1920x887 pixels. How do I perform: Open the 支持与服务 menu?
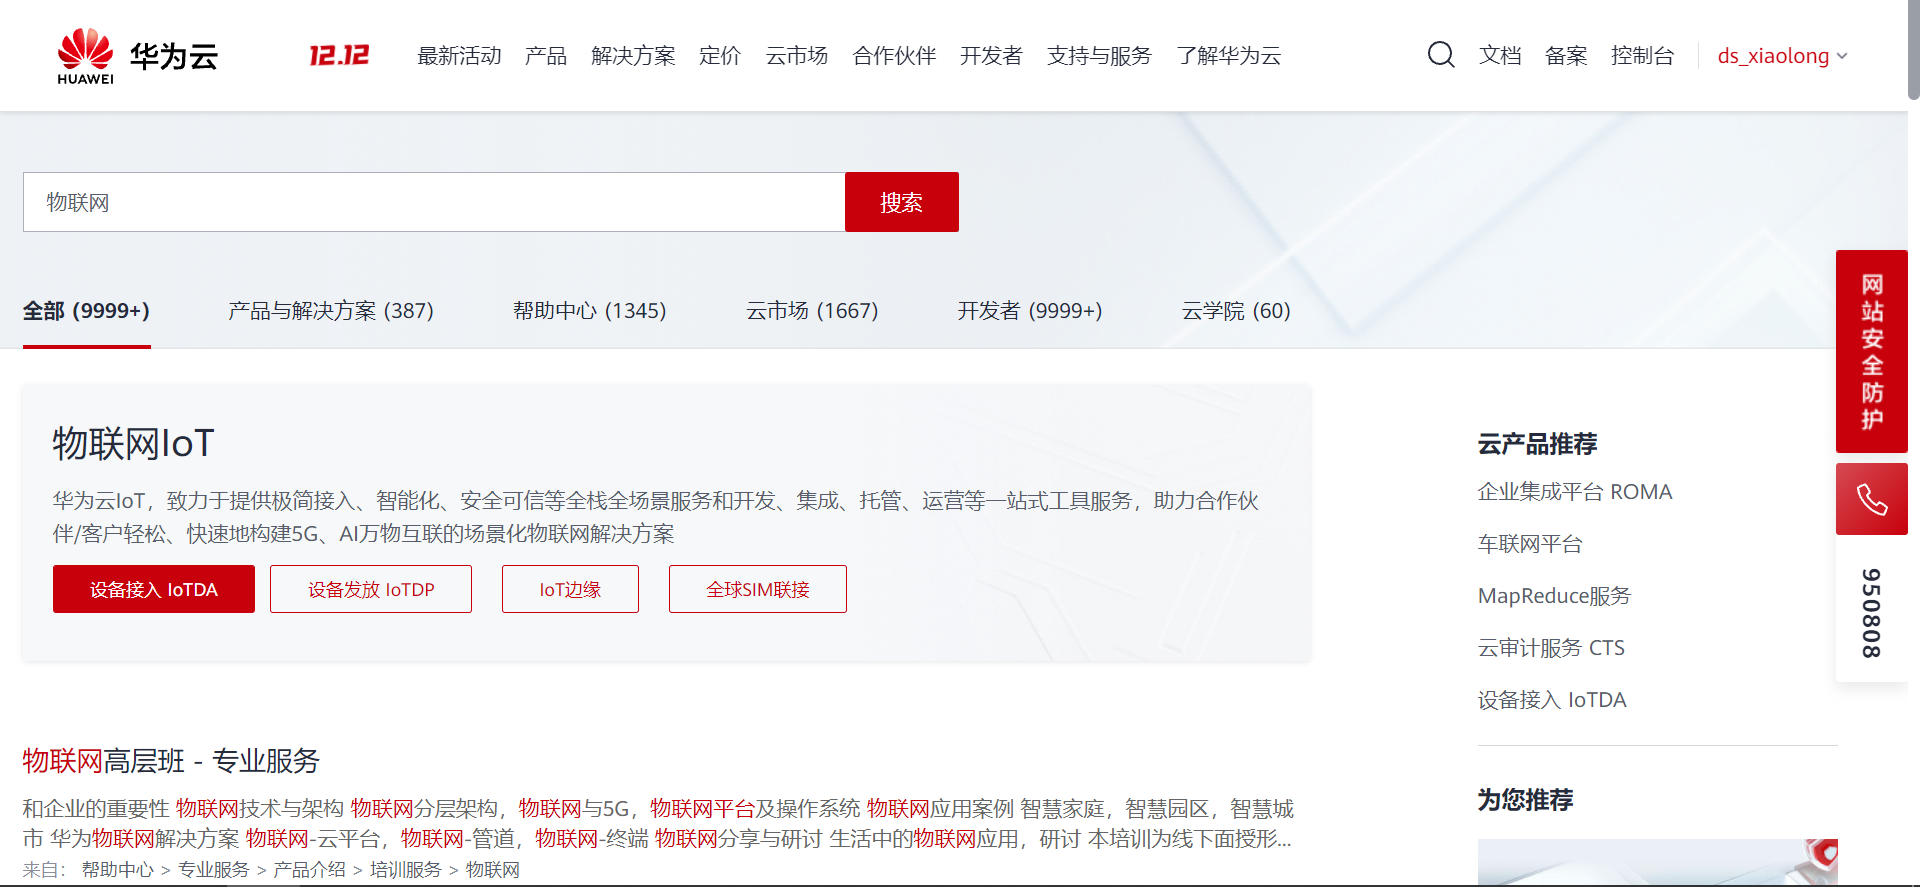click(x=1099, y=56)
